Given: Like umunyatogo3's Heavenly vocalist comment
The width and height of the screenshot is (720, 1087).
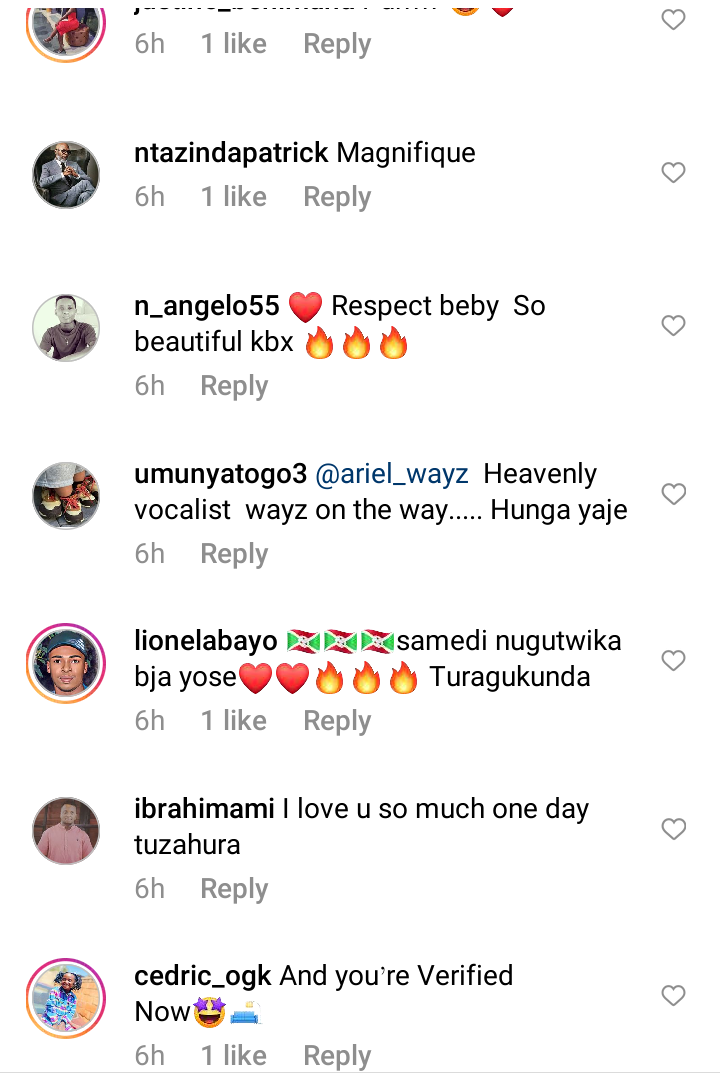Looking at the screenshot, I should pyautogui.click(x=674, y=494).
